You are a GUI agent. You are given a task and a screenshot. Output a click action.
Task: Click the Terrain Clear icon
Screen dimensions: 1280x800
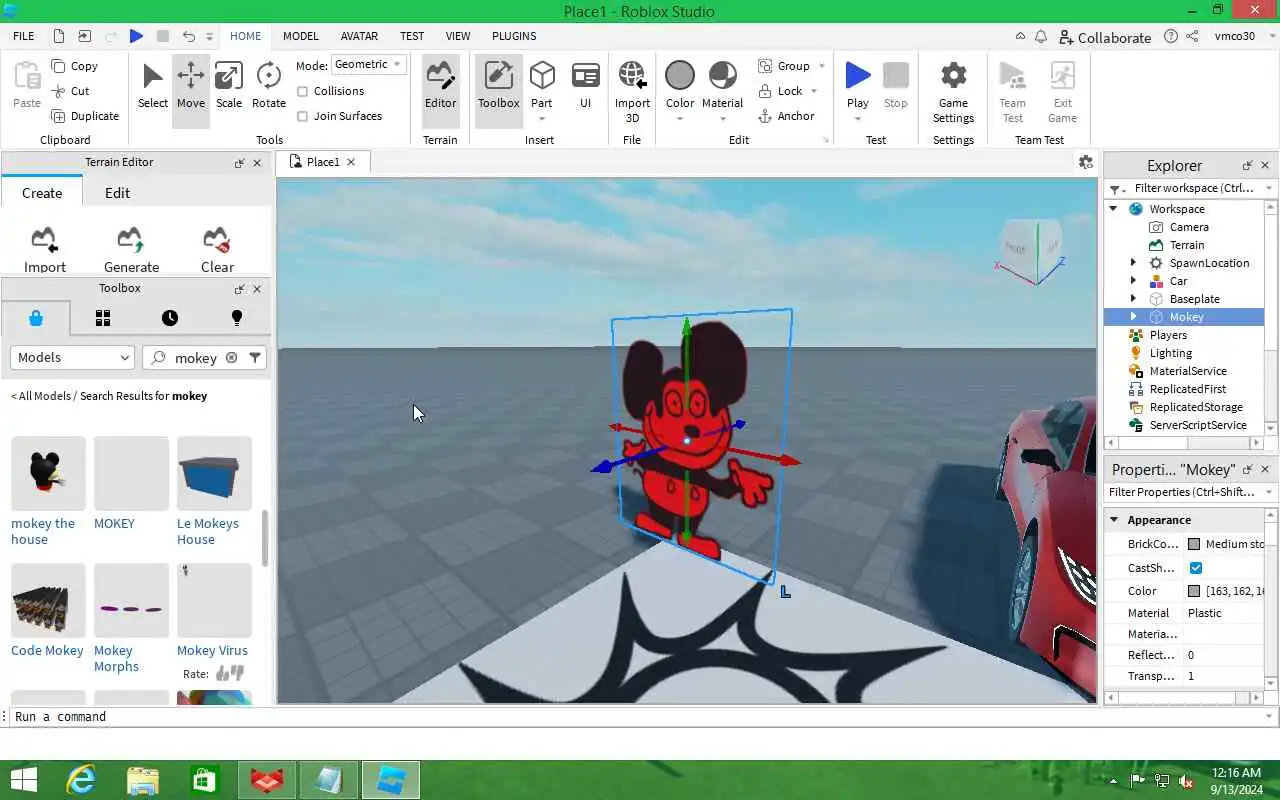tap(217, 239)
